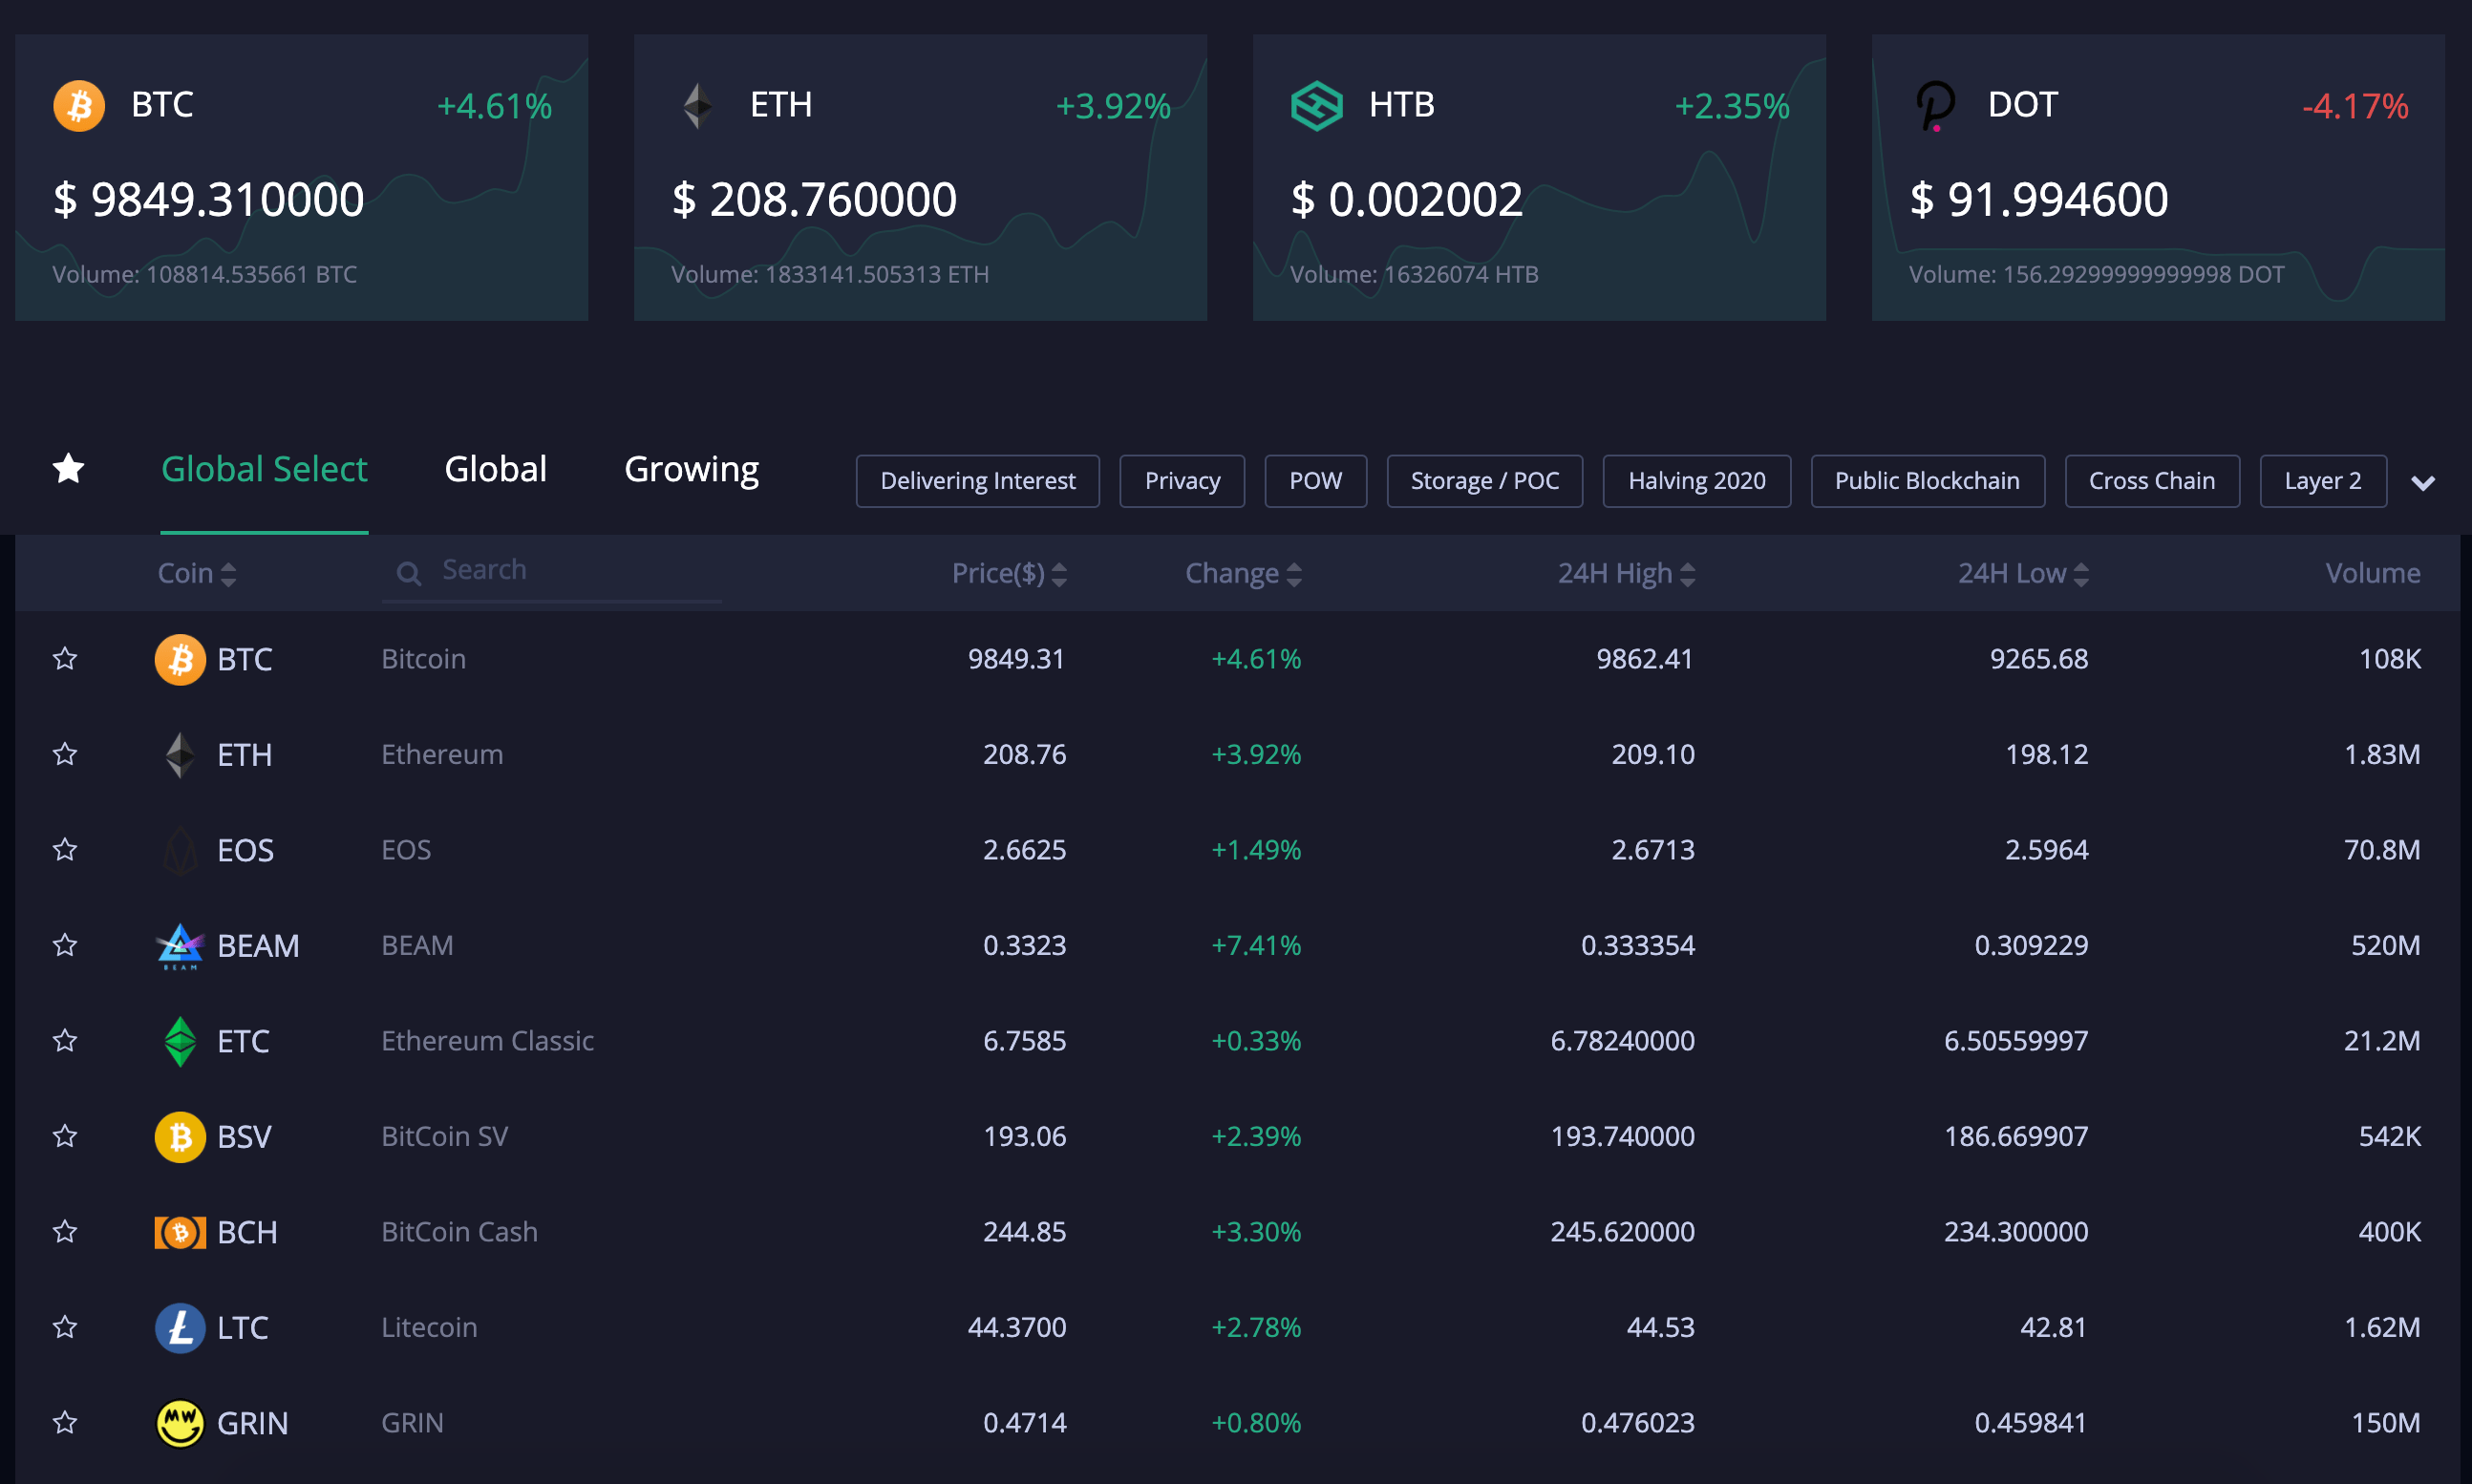Filter by POW tag
The height and width of the screenshot is (1484, 2472).
tap(1315, 481)
